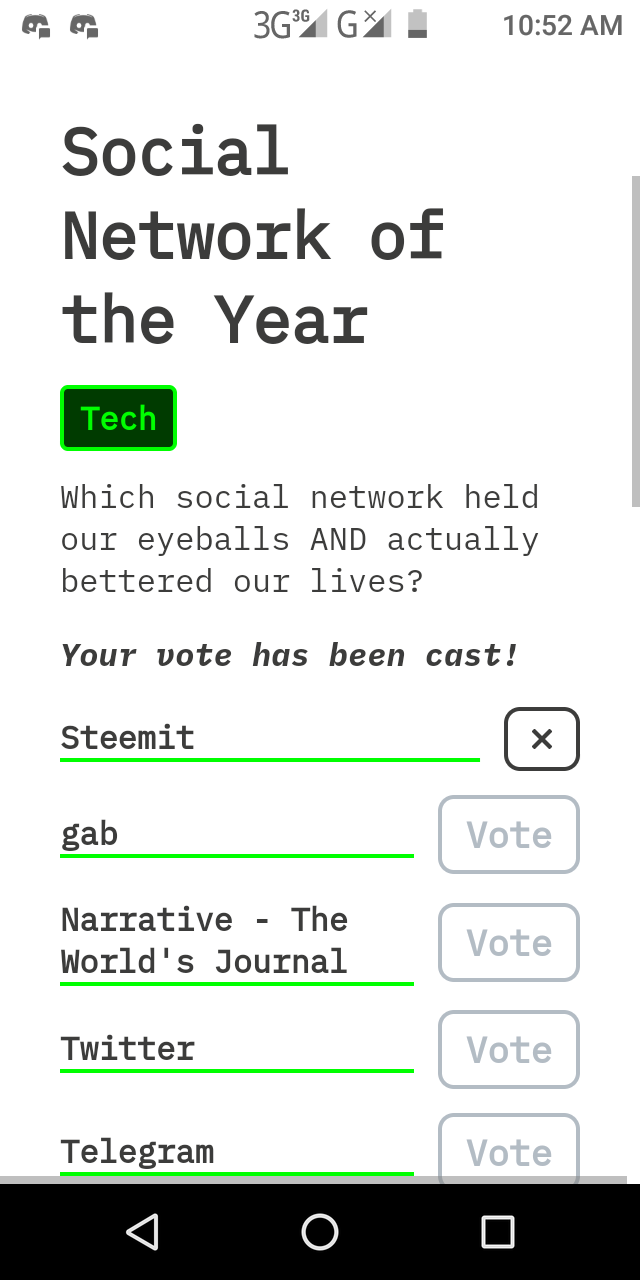
Task: Tap the 10:52 AM clock
Action: pos(563,25)
